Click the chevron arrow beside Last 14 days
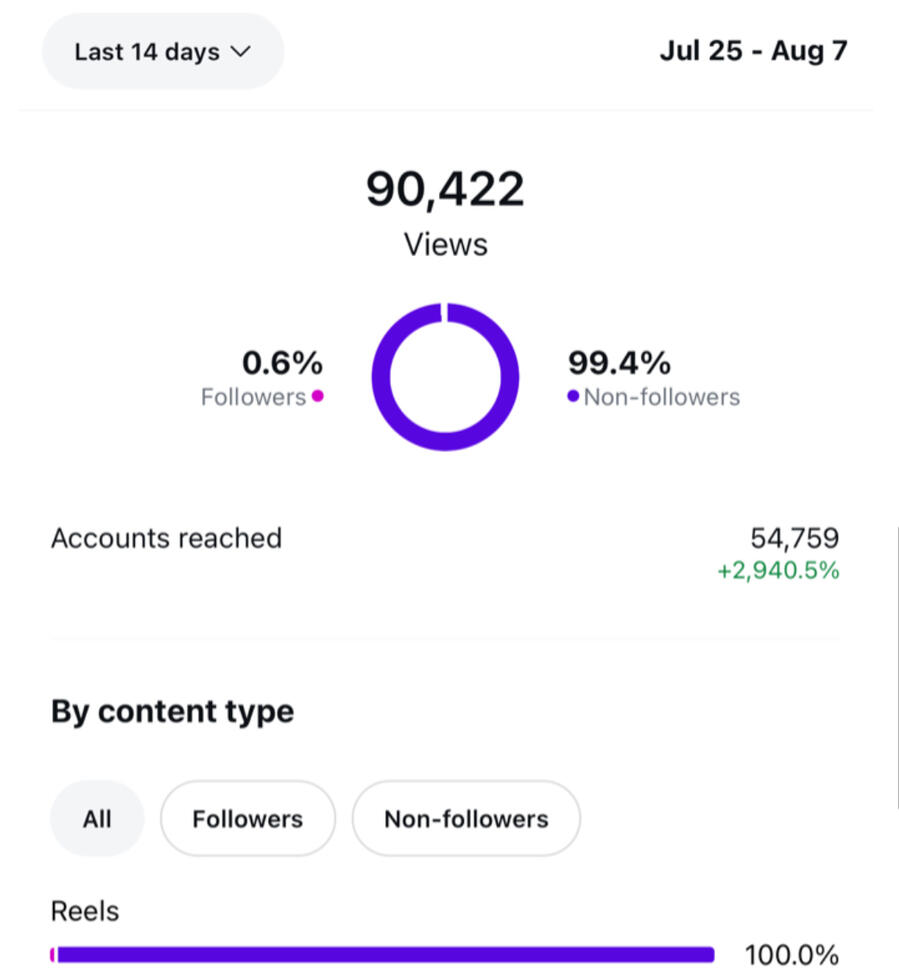This screenshot has width=899, height=974. pyautogui.click(x=239, y=52)
